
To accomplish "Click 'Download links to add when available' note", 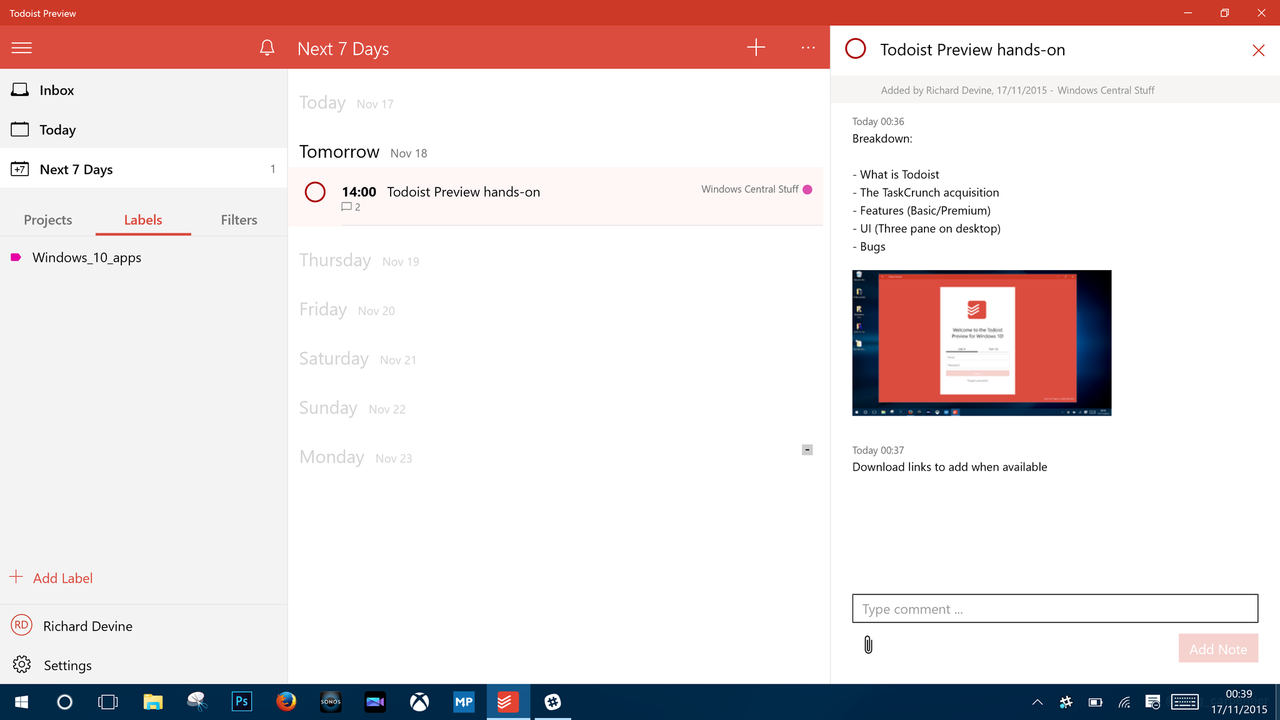I will pyautogui.click(x=950, y=467).
